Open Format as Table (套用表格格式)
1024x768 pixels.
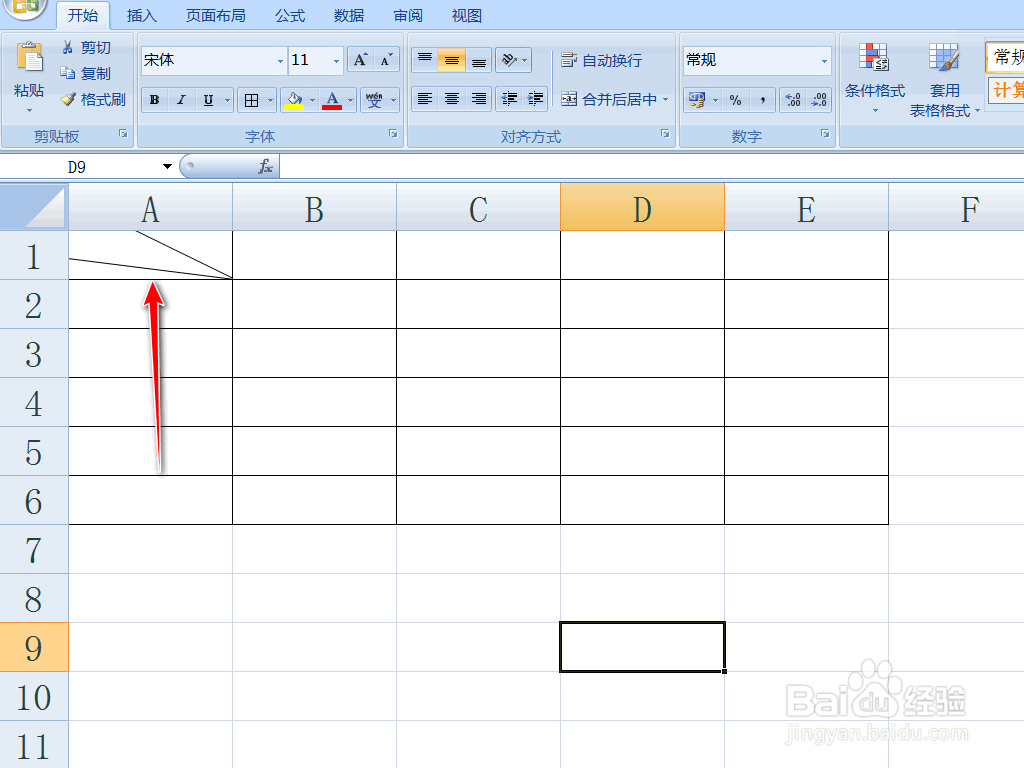click(x=944, y=80)
